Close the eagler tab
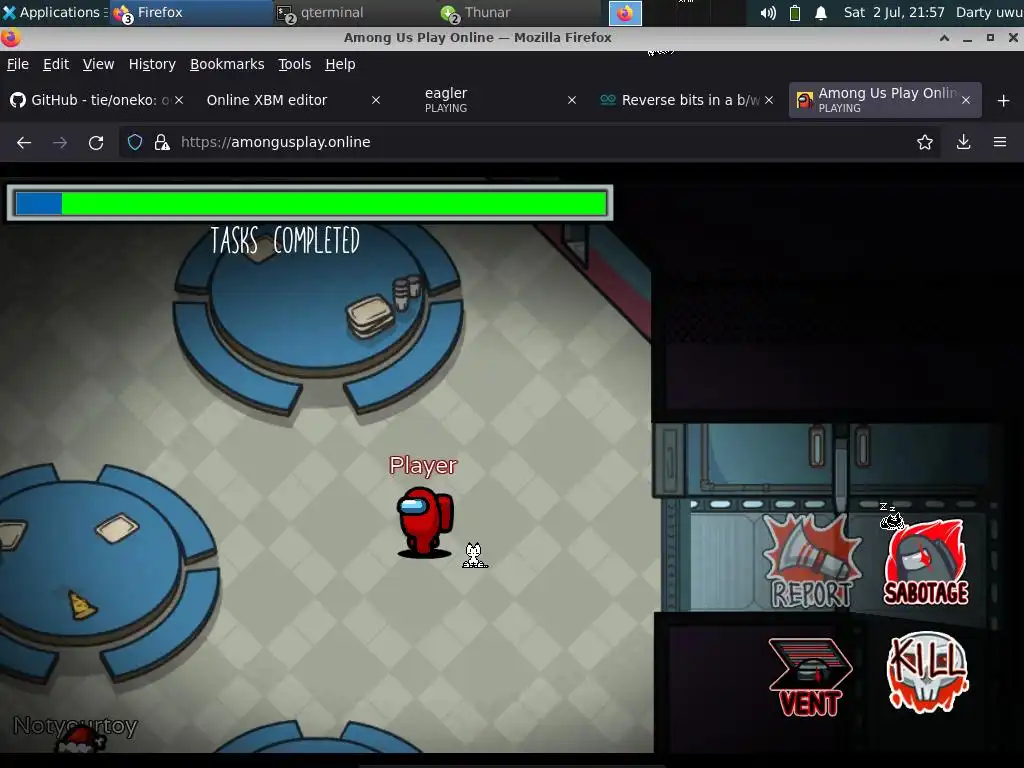The width and height of the screenshot is (1024, 768). pyautogui.click(x=572, y=100)
